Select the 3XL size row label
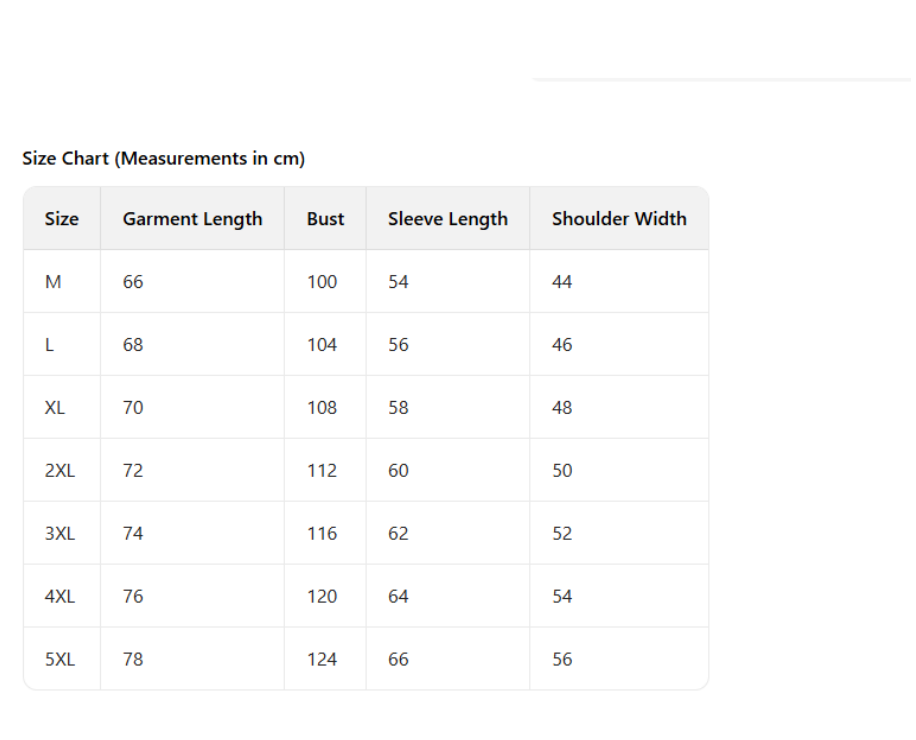 [59, 534]
